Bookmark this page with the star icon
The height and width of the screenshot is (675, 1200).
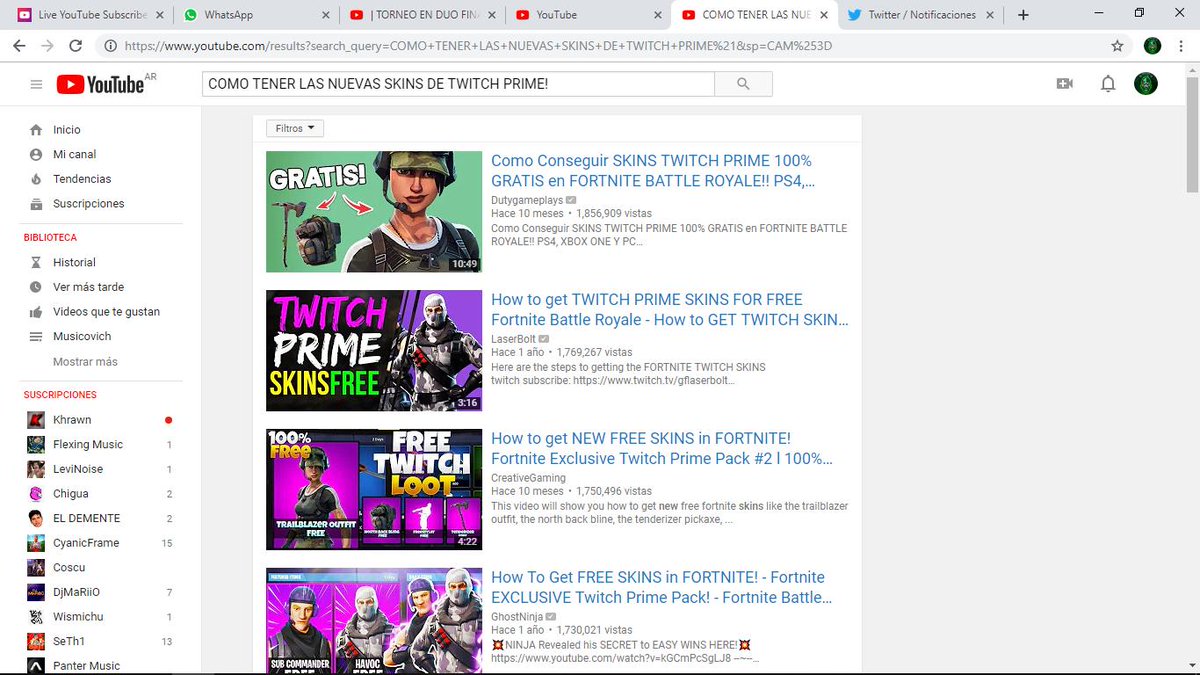click(1117, 46)
